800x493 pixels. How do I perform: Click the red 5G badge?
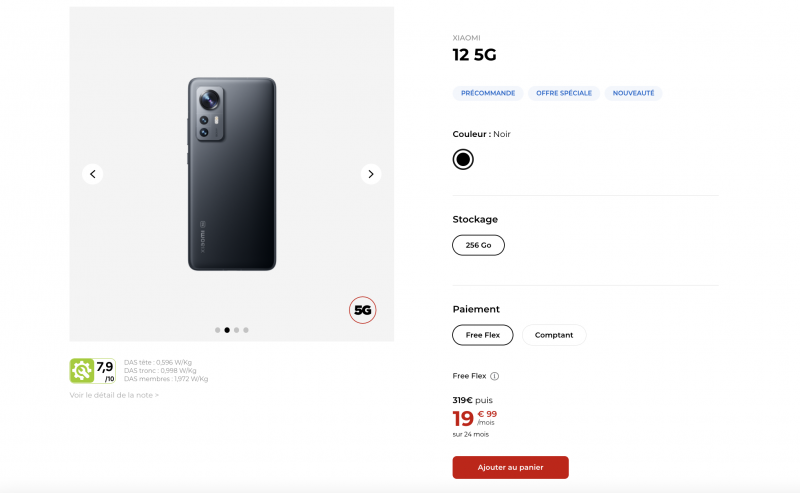coord(363,310)
